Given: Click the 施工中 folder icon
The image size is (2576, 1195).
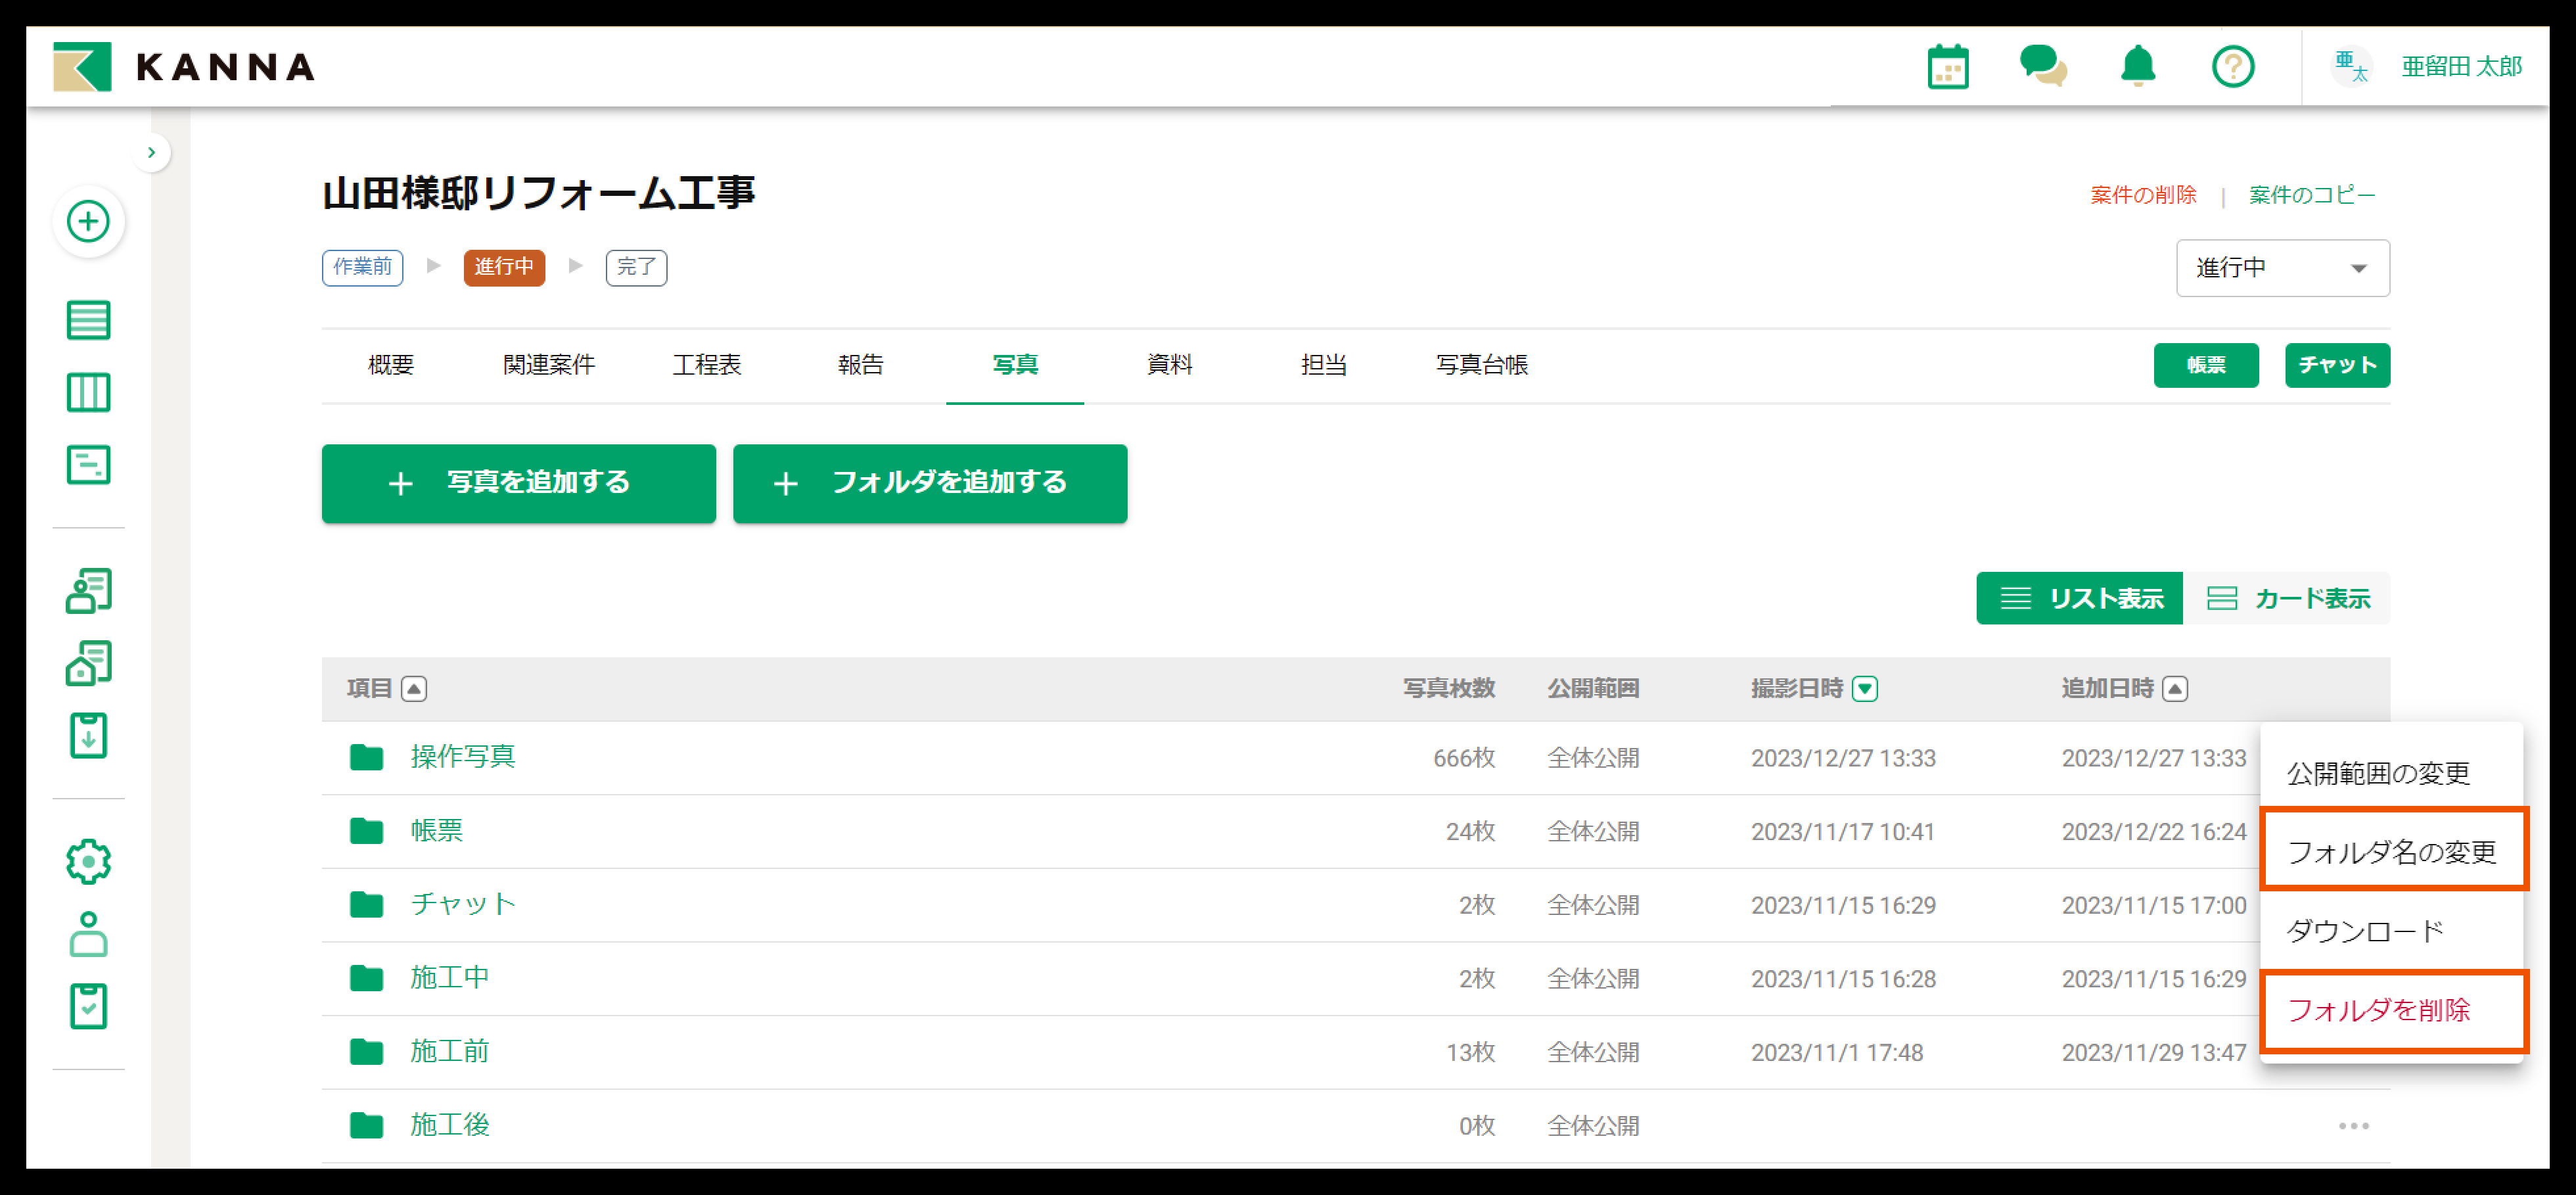Looking at the screenshot, I should [x=367, y=978].
